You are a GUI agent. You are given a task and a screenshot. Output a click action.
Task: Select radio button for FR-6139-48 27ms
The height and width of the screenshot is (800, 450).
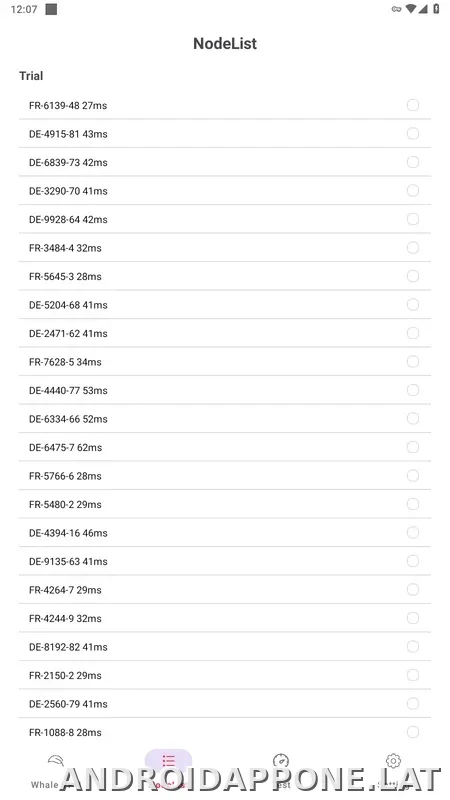point(413,105)
